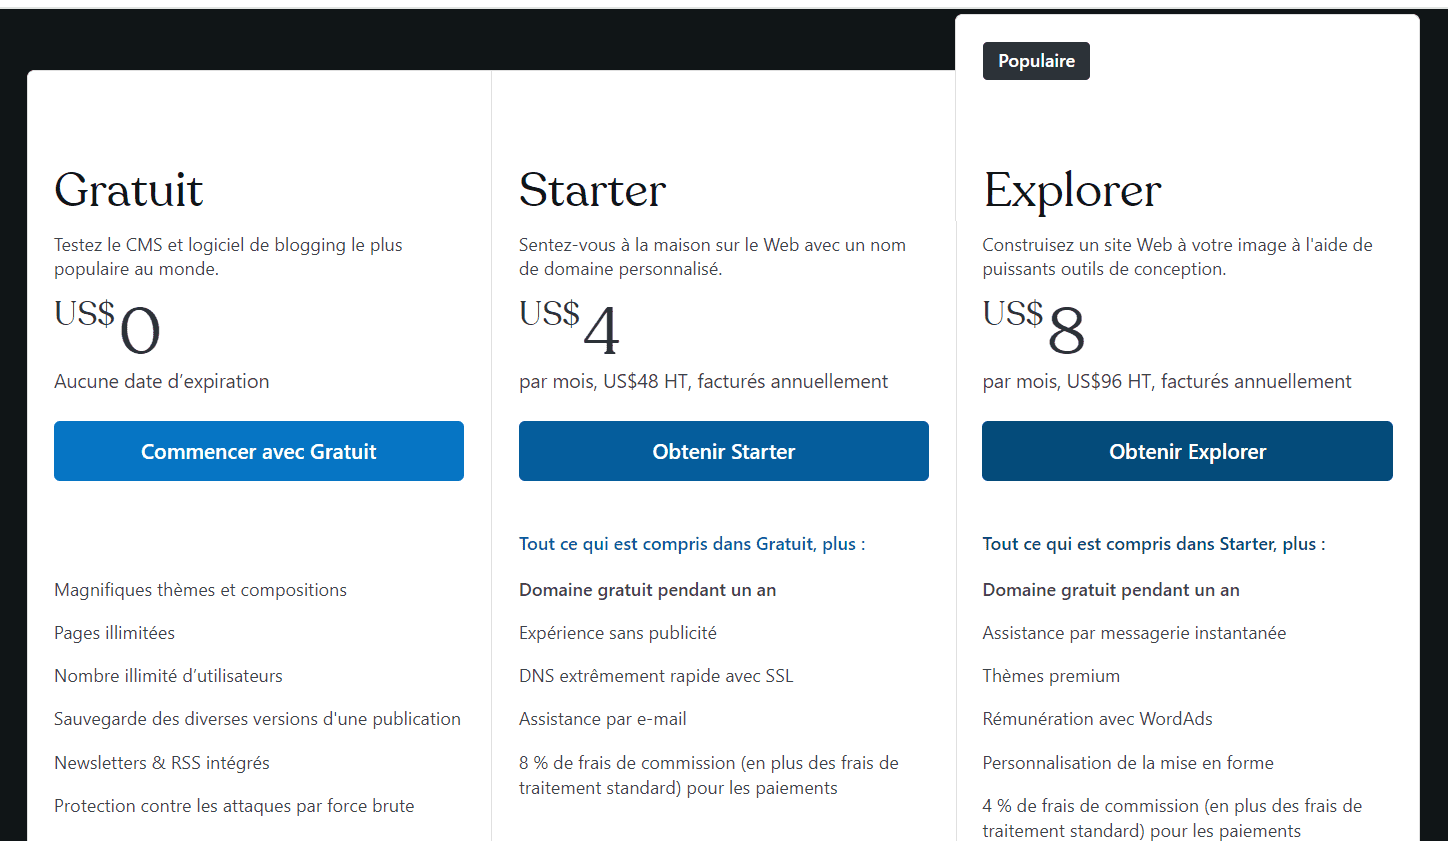Click Gratuit description 'Testez le CMS et logiciel'

228,257
